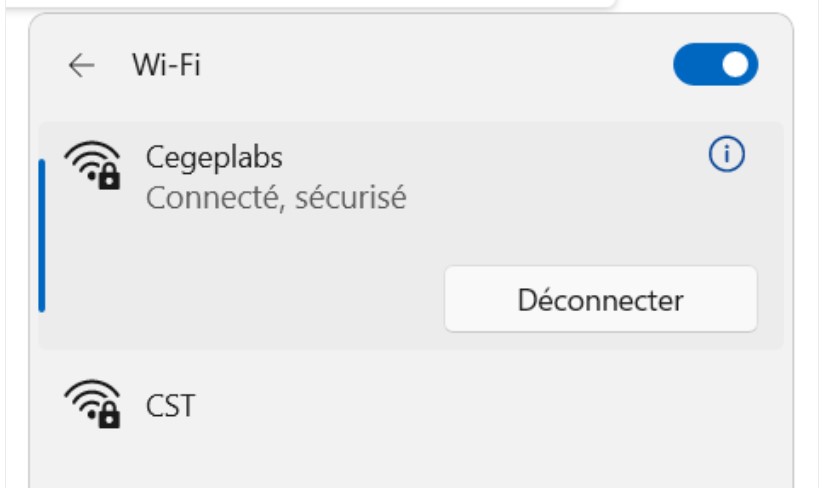Click the padlock on the CST icon

(108, 415)
